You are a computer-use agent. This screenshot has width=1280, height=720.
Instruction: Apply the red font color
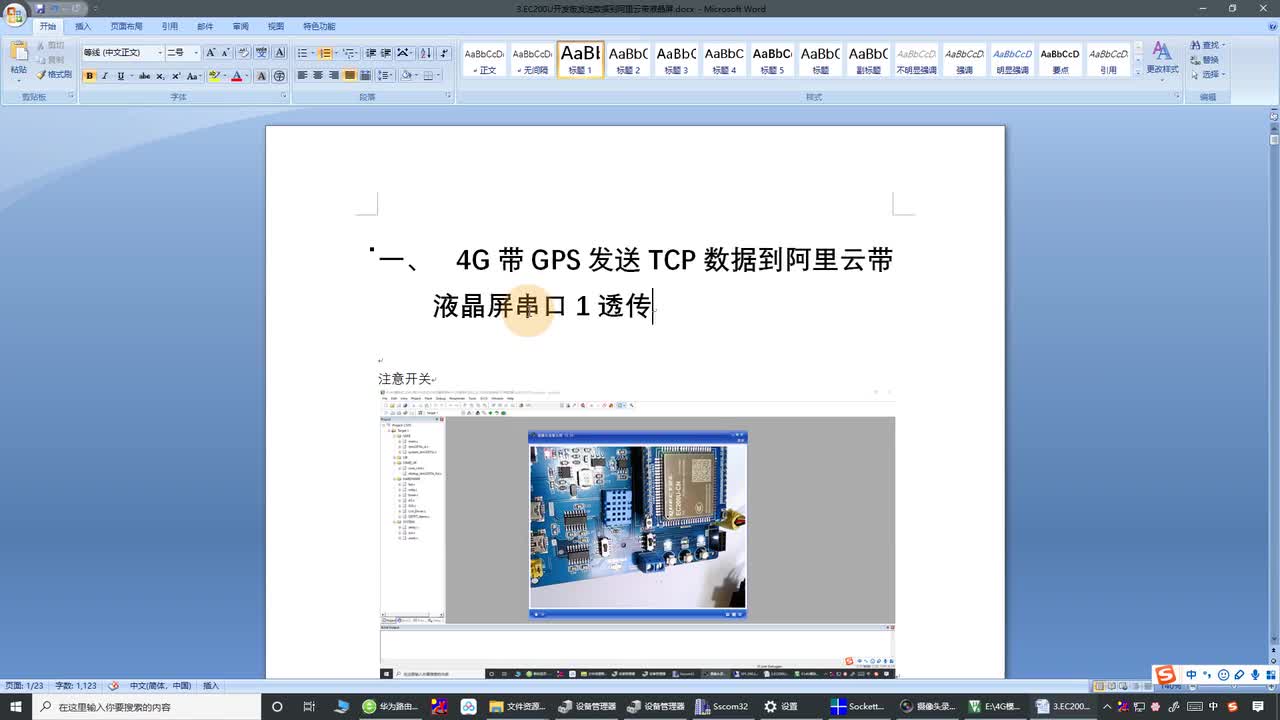coord(236,76)
